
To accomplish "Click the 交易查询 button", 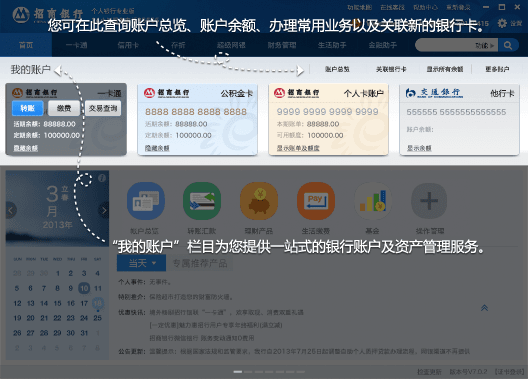I will 103,108.
